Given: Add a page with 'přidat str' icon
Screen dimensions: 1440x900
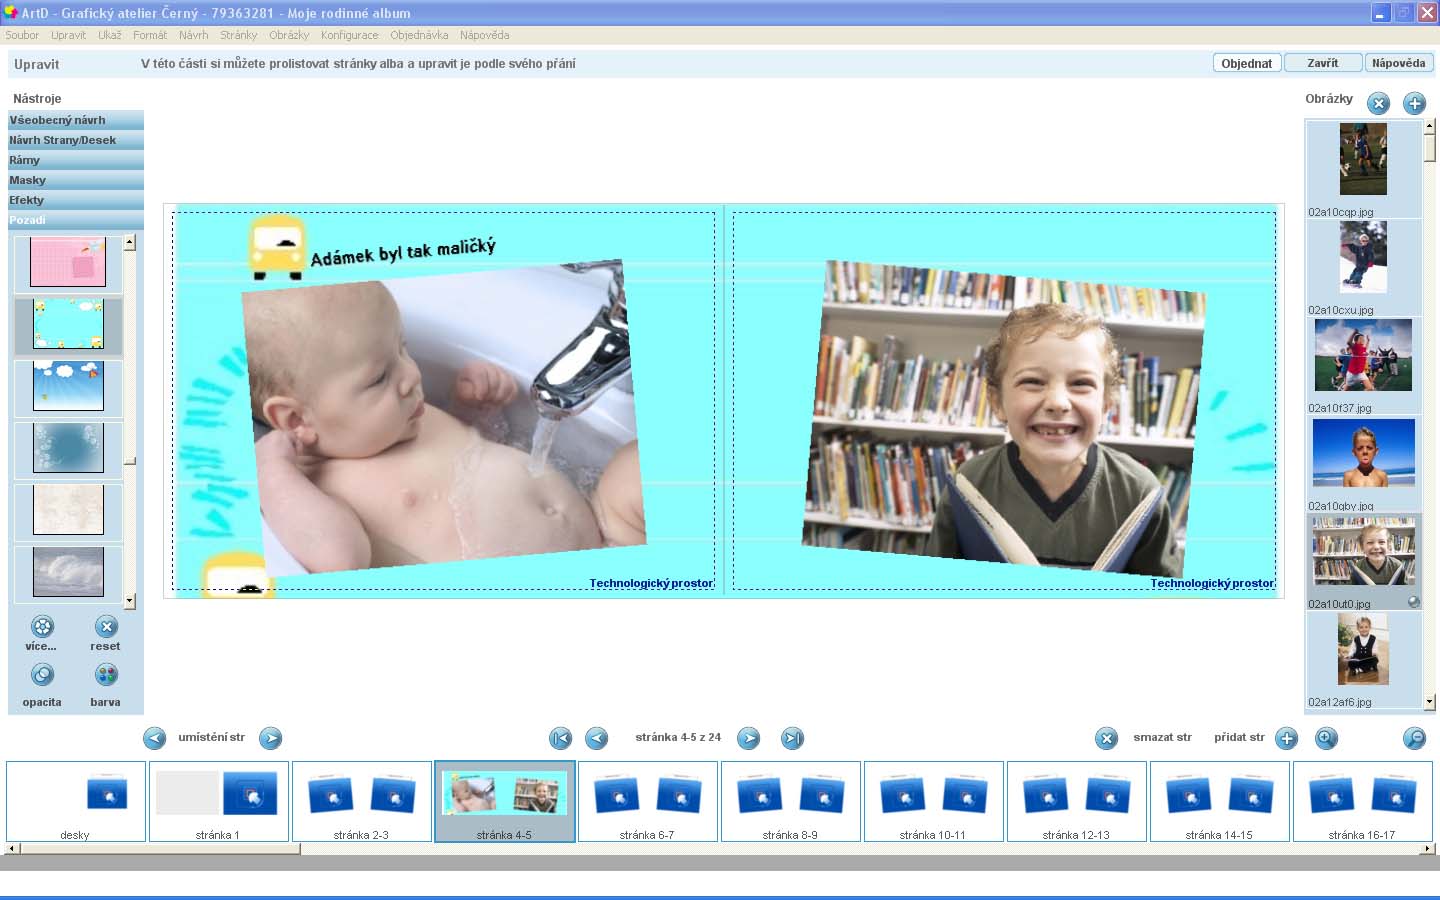Looking at the screenshot, I should coord(1286,739).
